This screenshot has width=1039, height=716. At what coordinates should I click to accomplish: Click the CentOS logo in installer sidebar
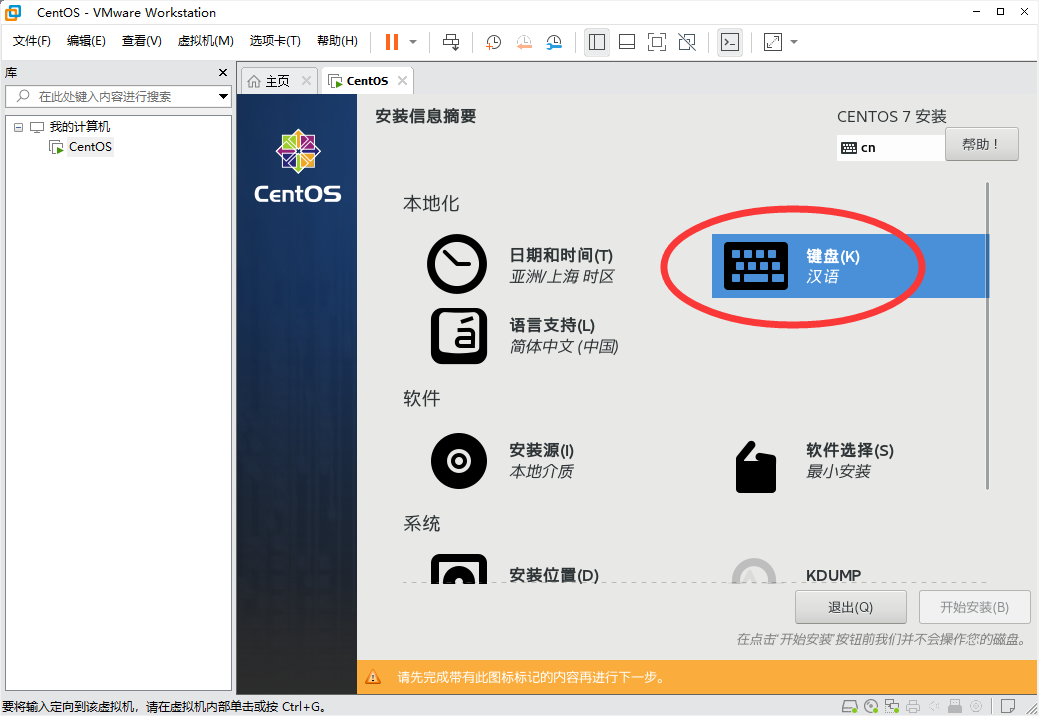(298, 166)
